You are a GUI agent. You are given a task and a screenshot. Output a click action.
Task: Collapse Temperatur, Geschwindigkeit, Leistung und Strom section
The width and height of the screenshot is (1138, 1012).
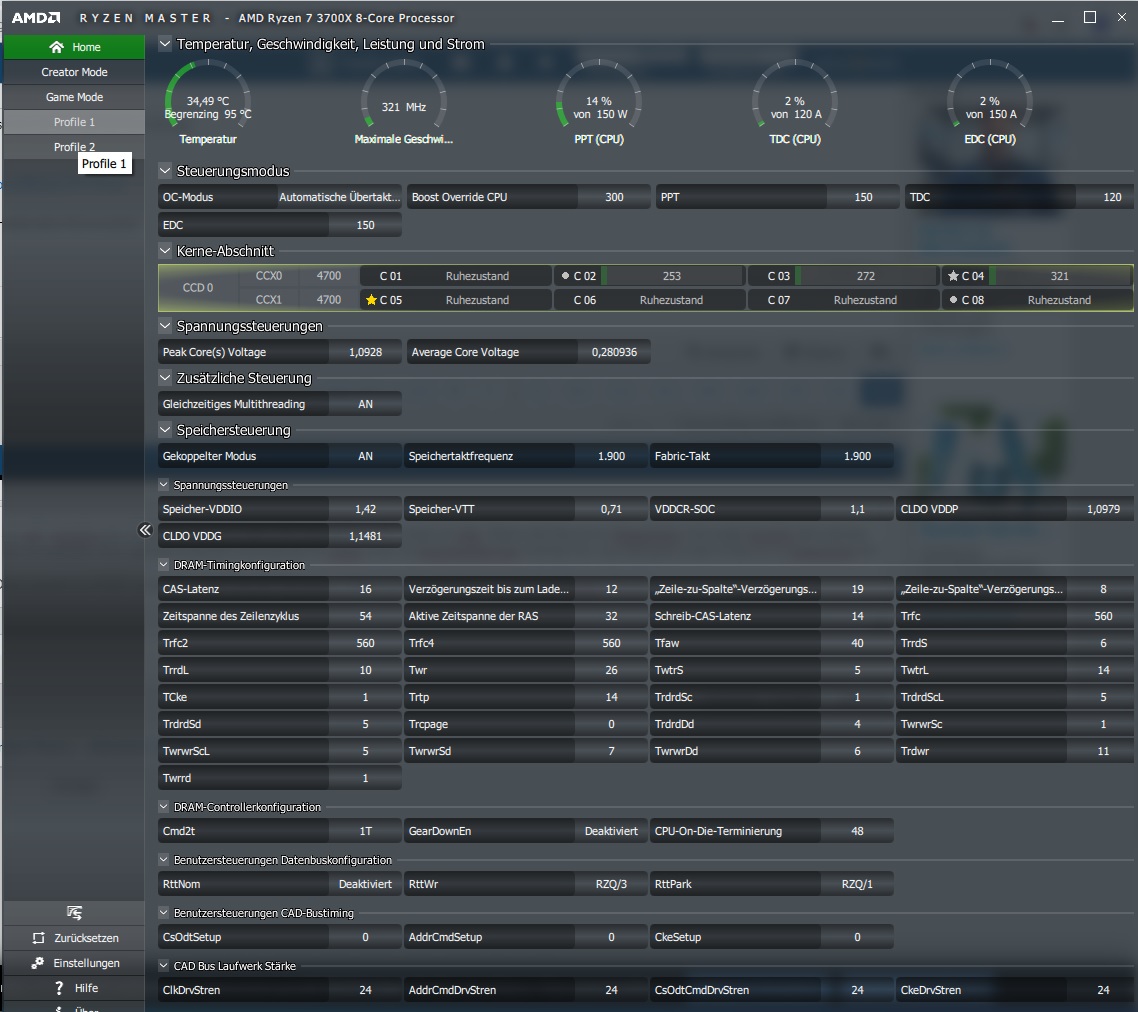(x=165, y=44)
